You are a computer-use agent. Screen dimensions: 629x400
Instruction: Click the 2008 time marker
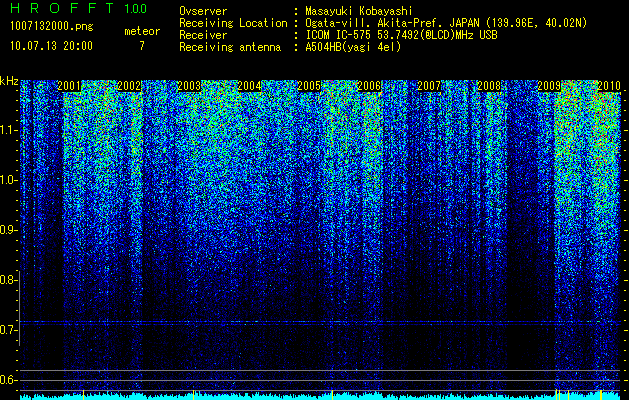pos(489,86)
